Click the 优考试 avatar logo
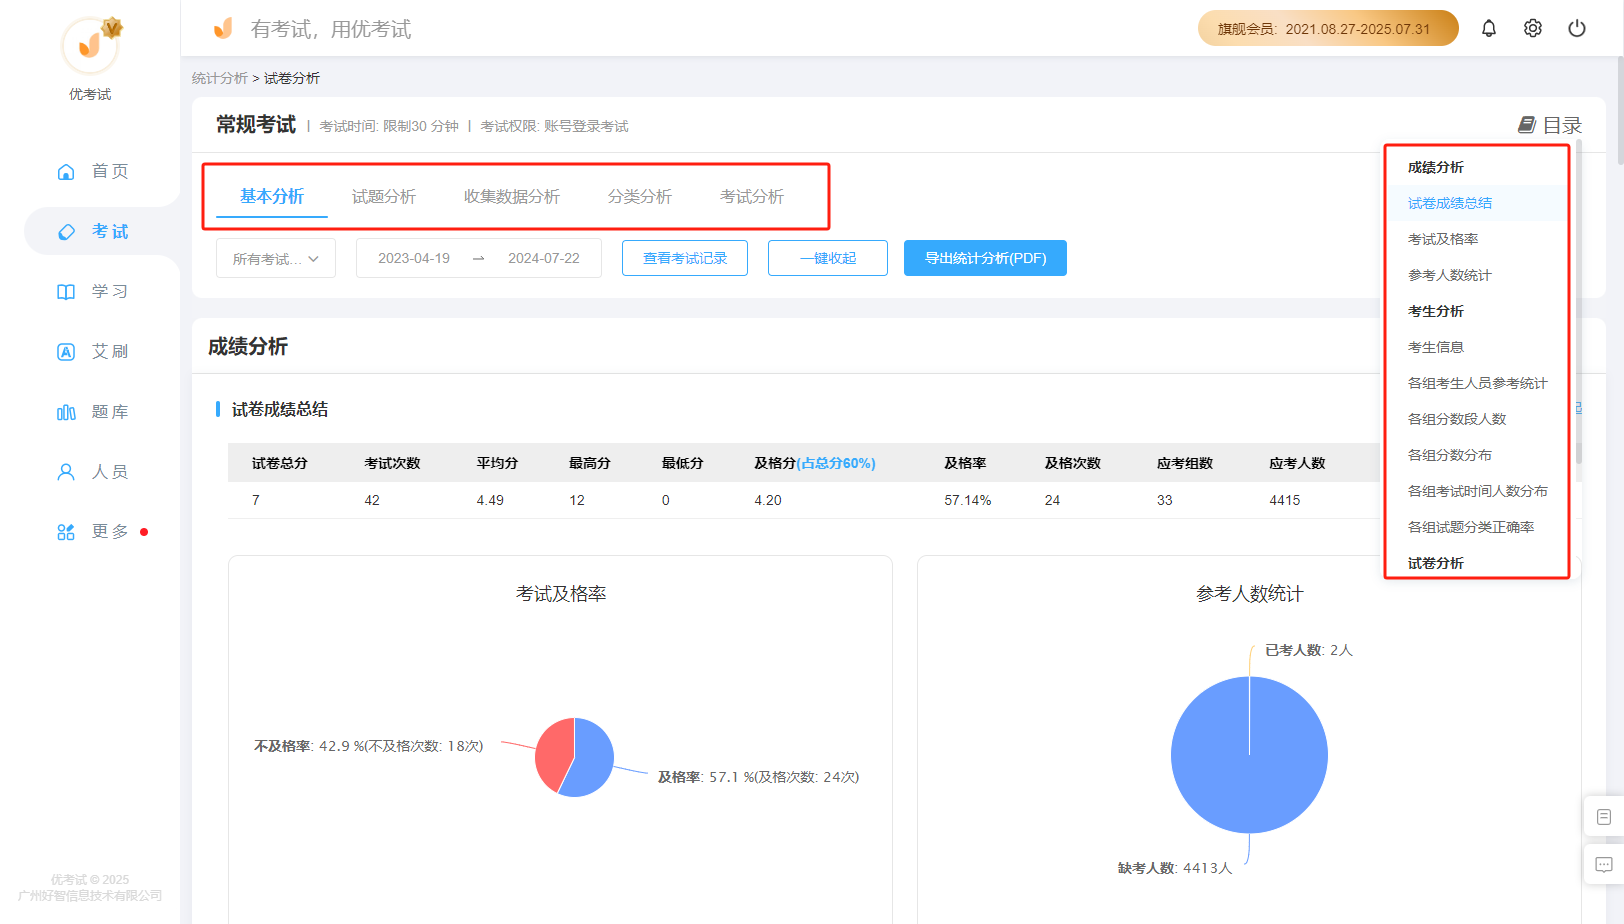Image resolution: width=1624 pixels, height=924 pixels. (x=90, y=45)
